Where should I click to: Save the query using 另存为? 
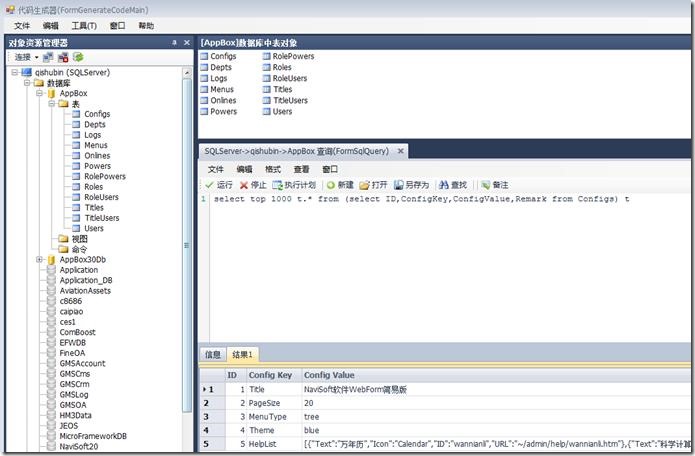[x=411, y=185]
